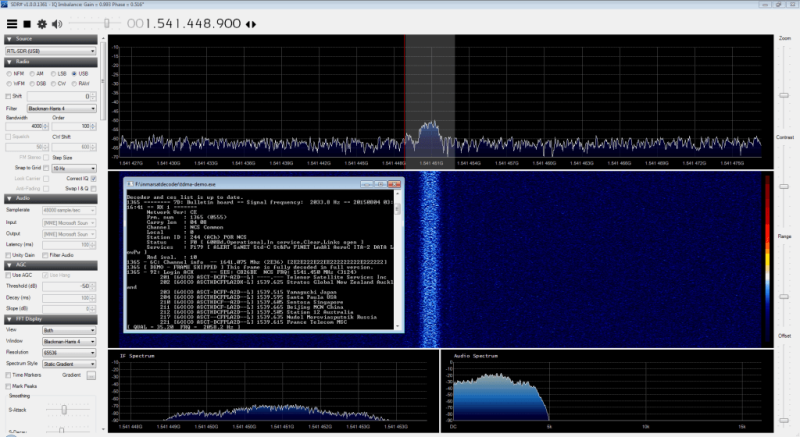Mute audio with the speaker icon
This screenshot has width=800, height=437.
57,22
